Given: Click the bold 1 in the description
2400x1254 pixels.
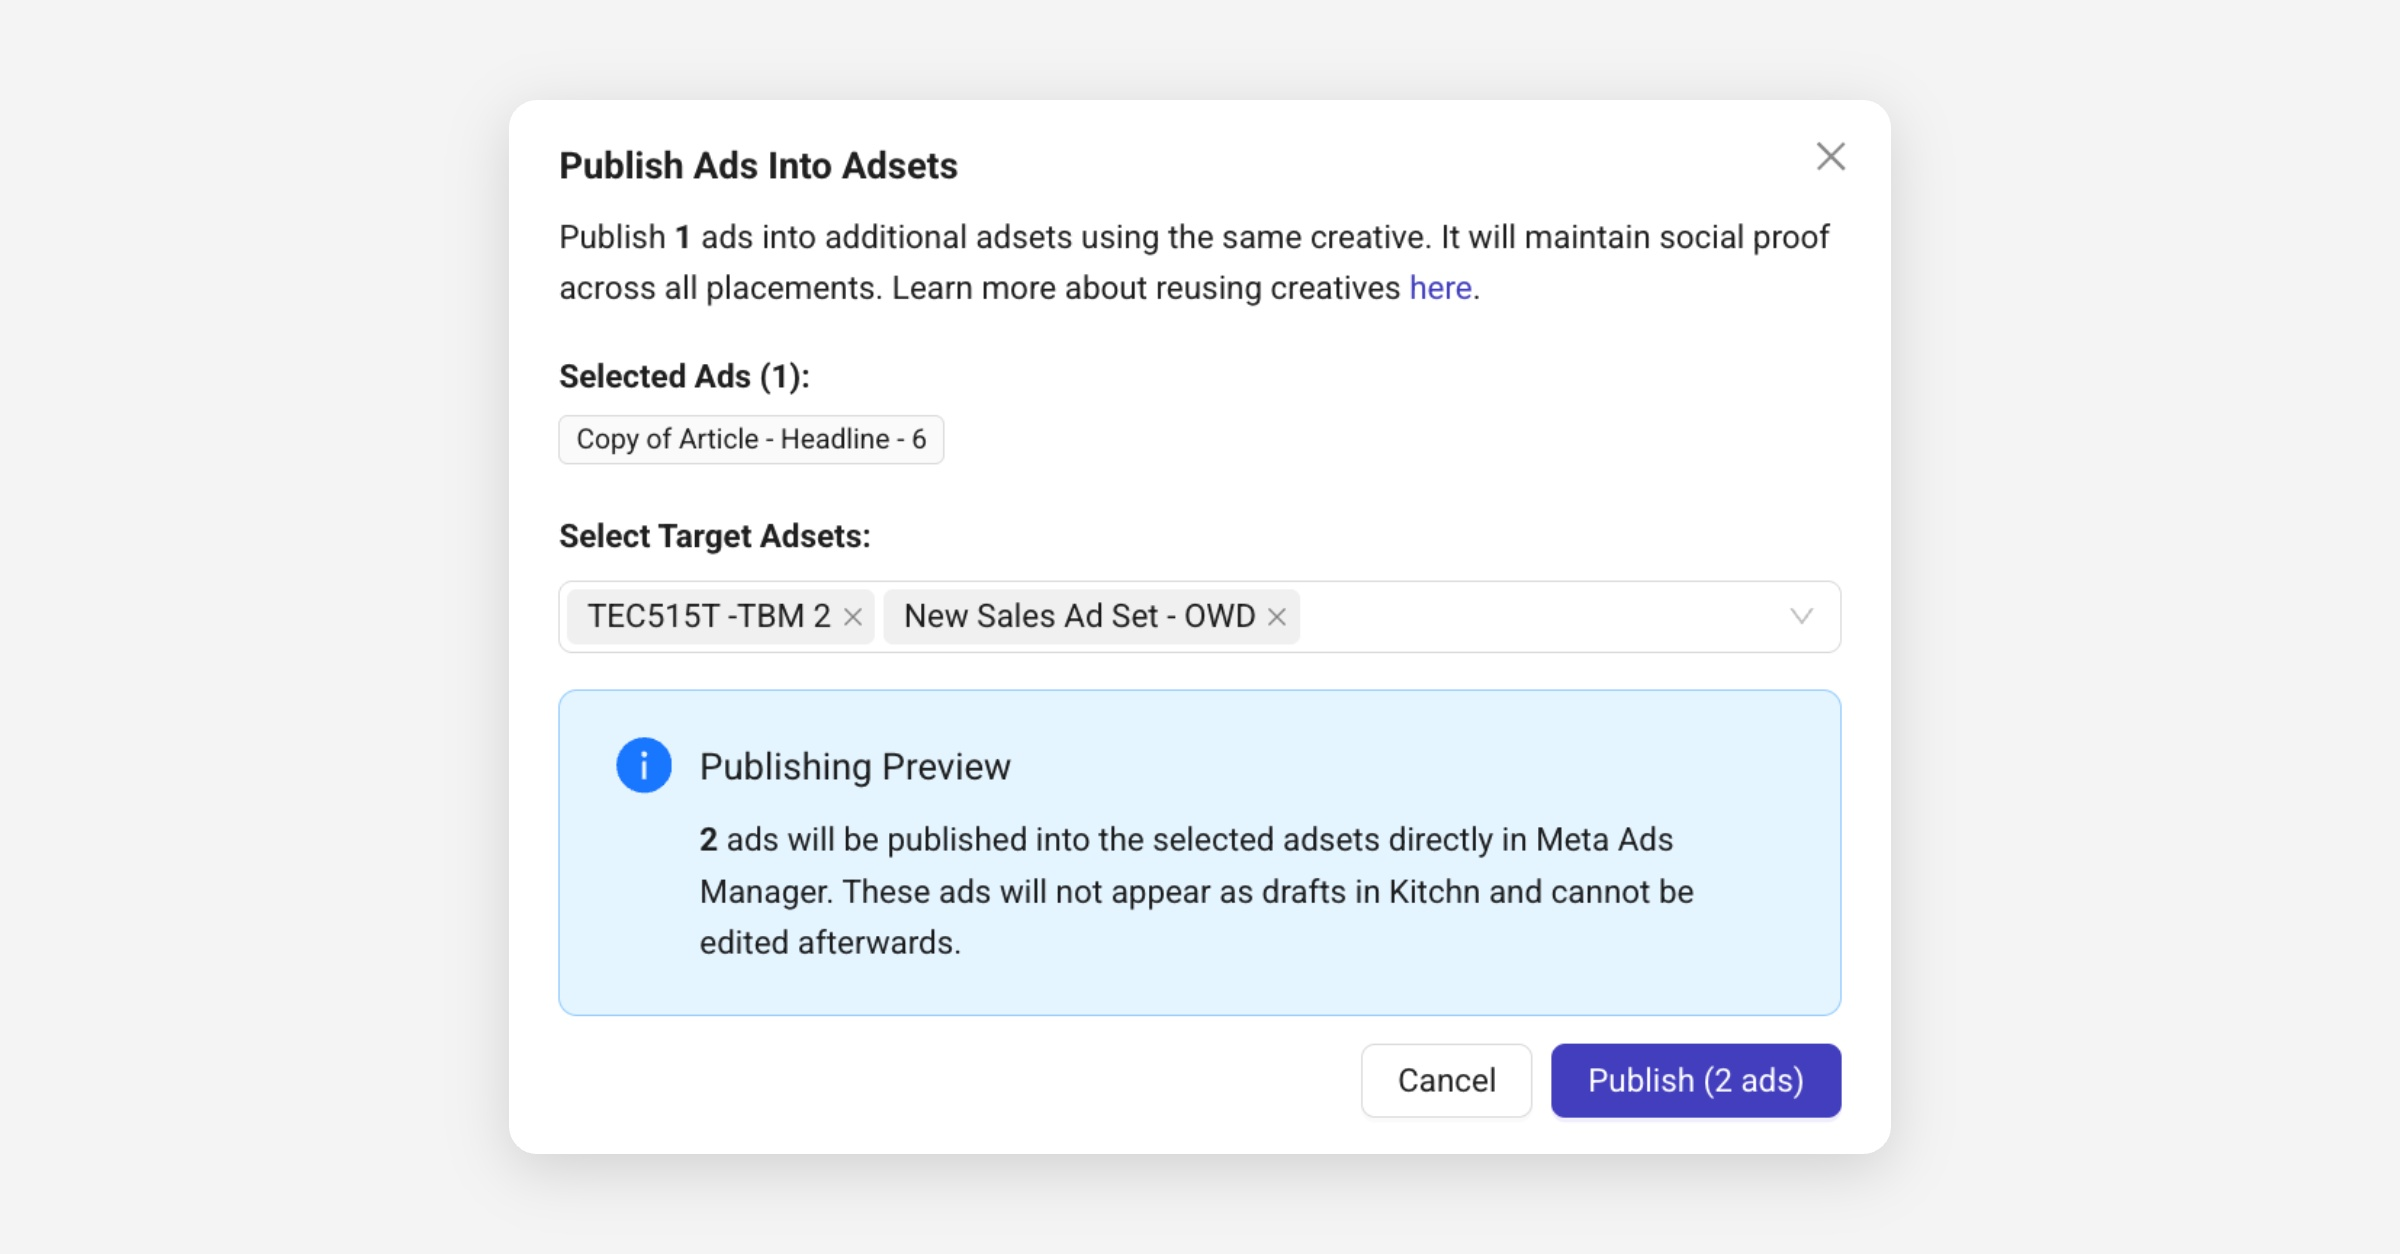Looking at the screenshot, I should click(683, 238).
